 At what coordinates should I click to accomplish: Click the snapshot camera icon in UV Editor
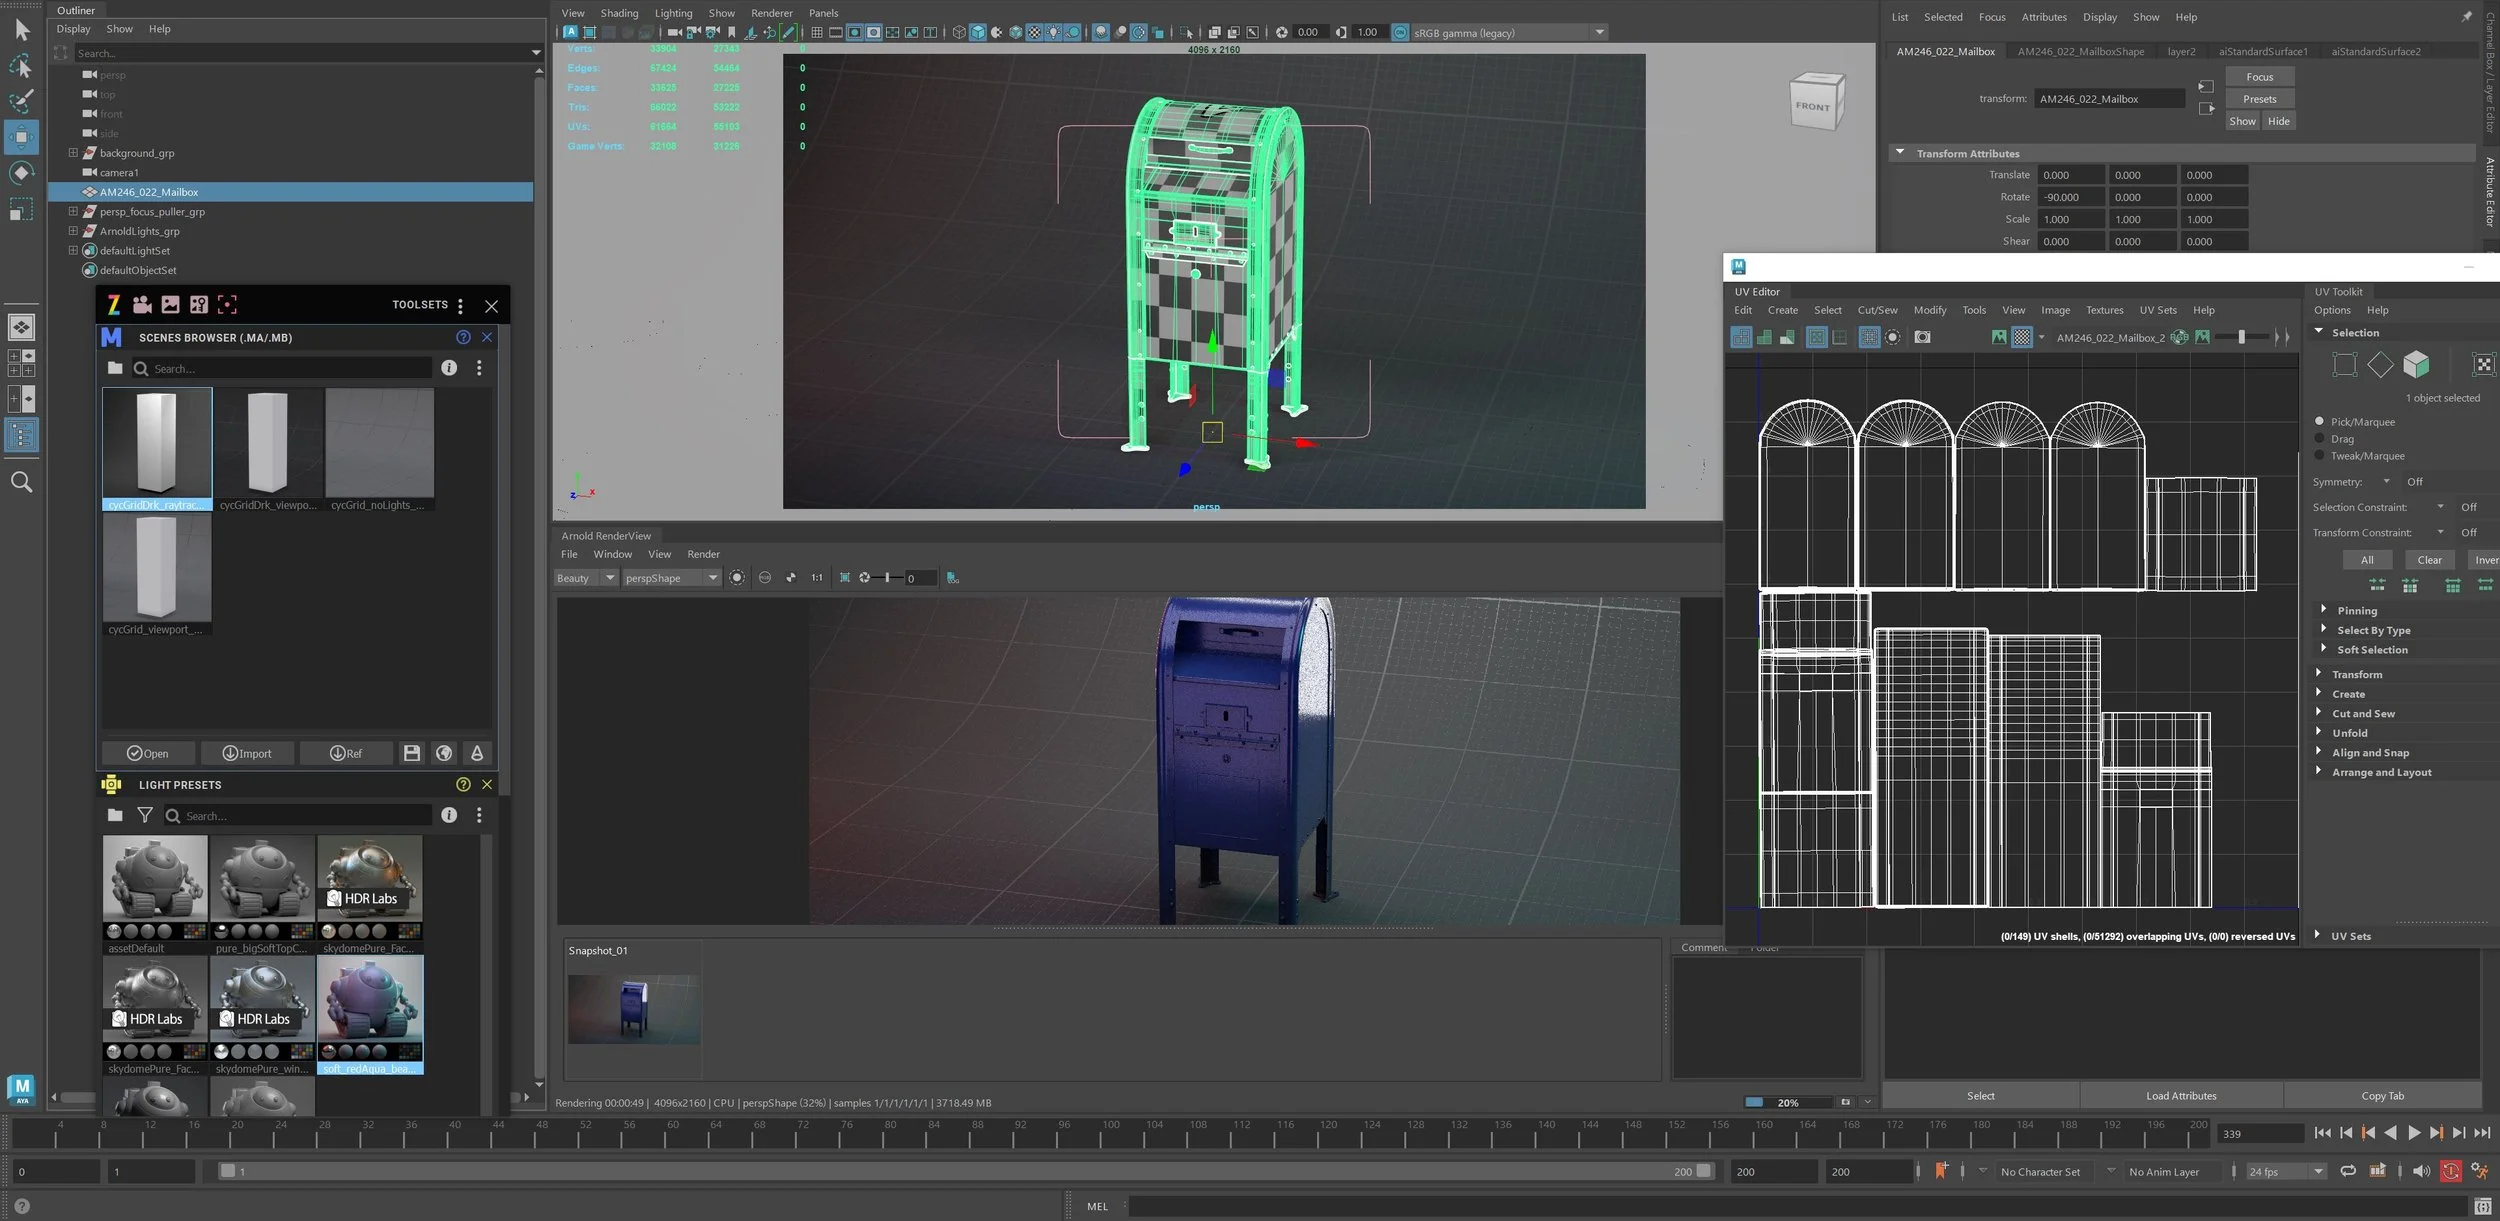1922,337
